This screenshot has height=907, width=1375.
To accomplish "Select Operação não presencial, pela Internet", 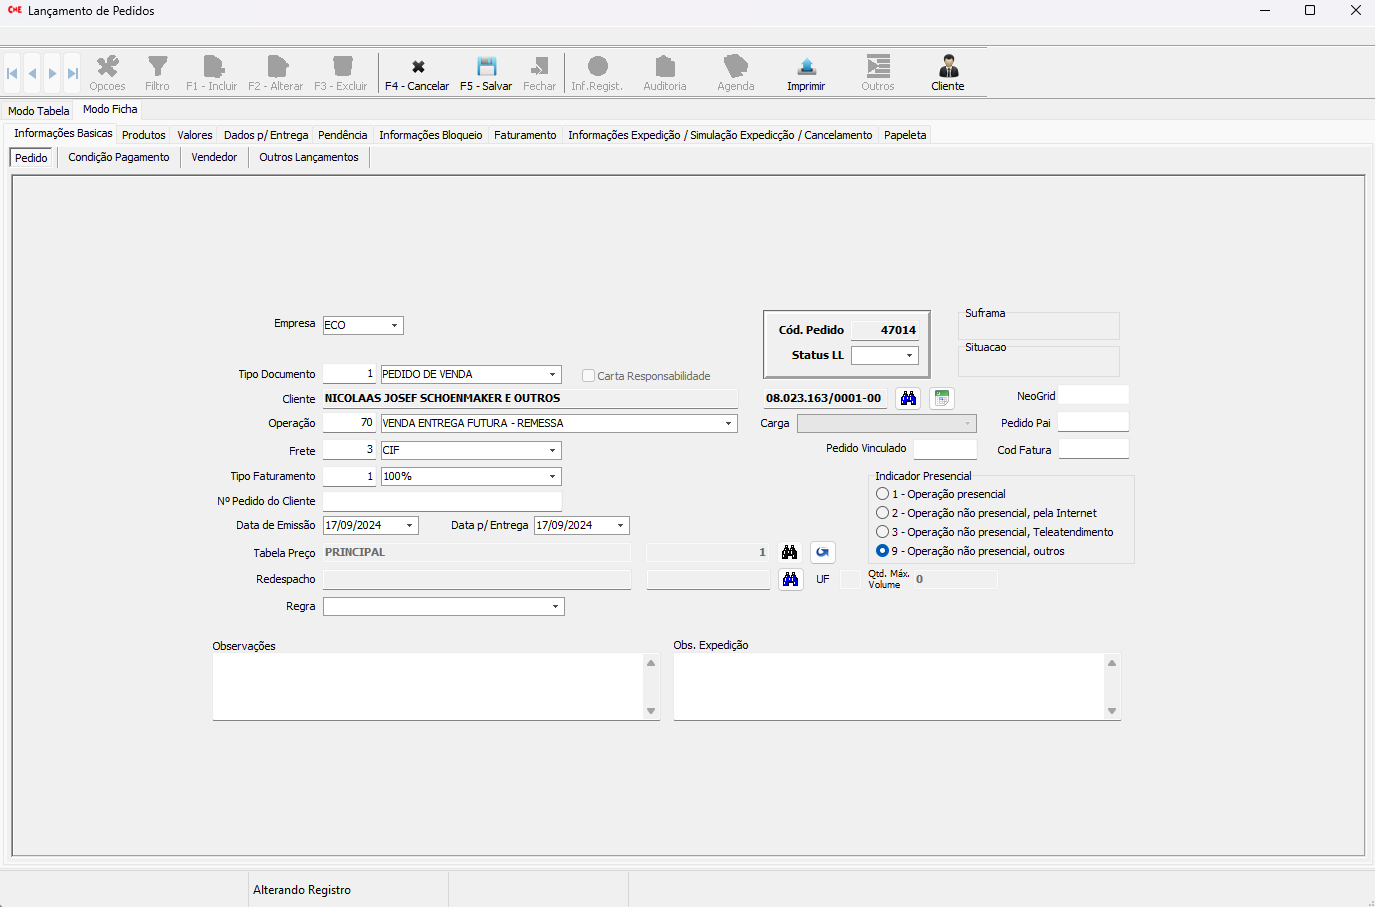I will [882, 513].
